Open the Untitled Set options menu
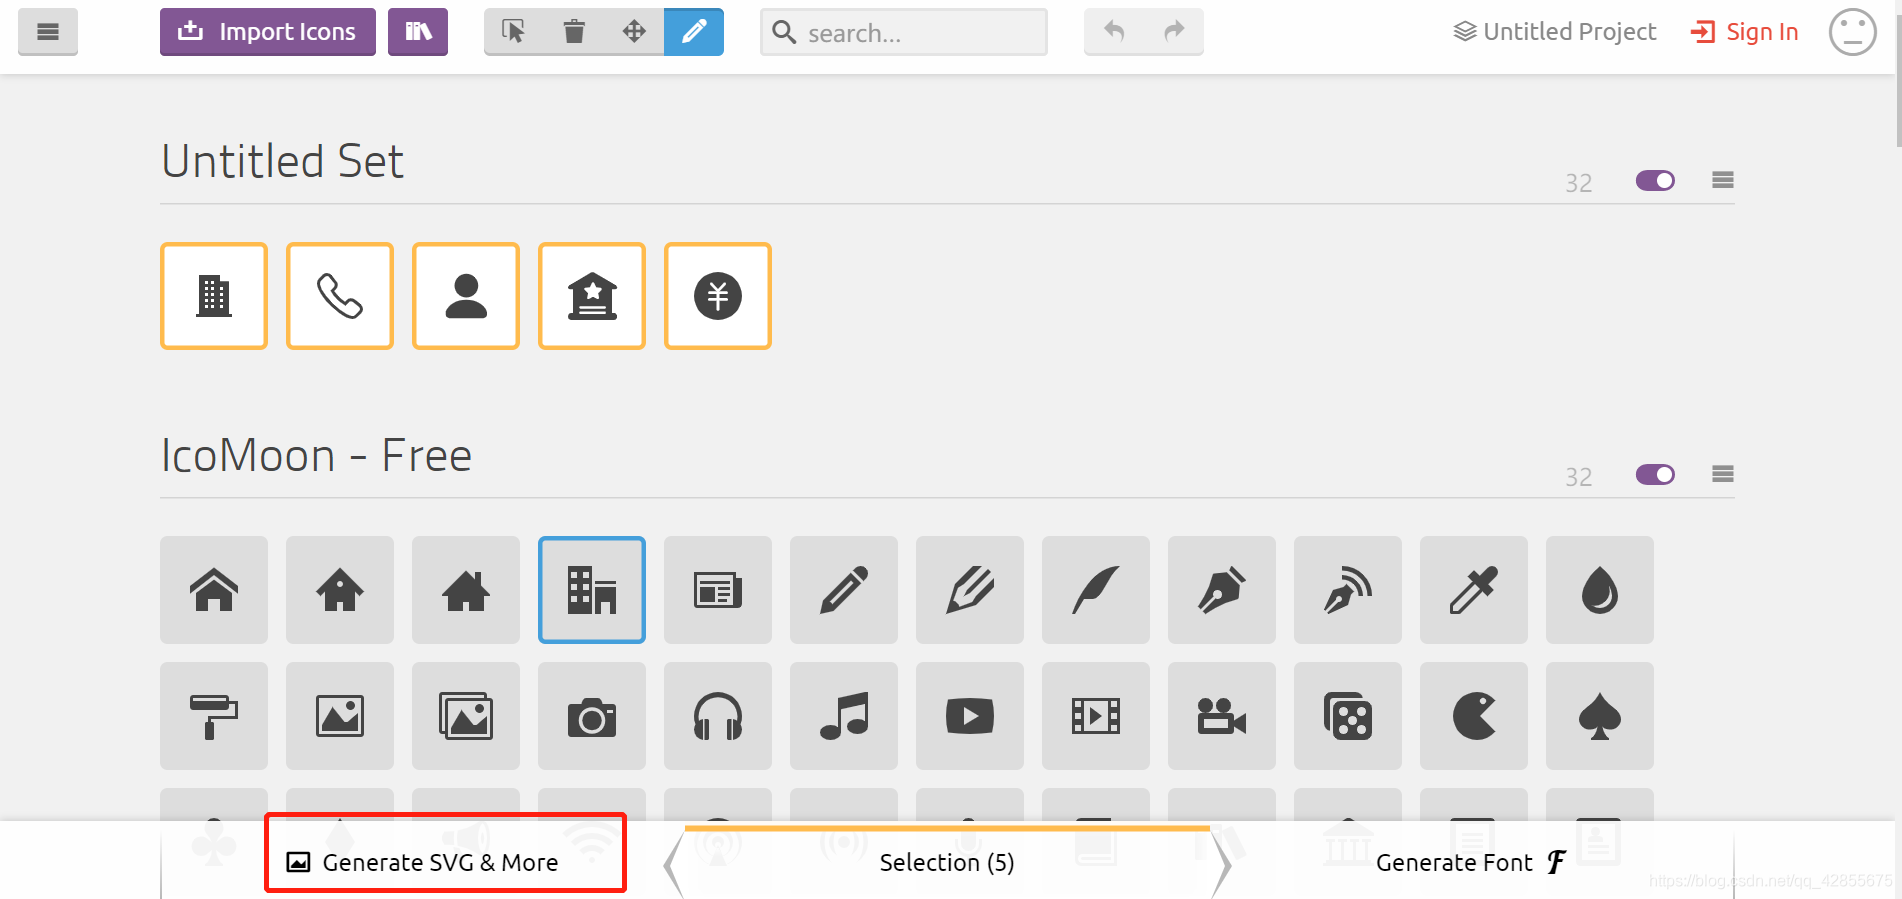Screen dimensions: 1902x899 1722,180
